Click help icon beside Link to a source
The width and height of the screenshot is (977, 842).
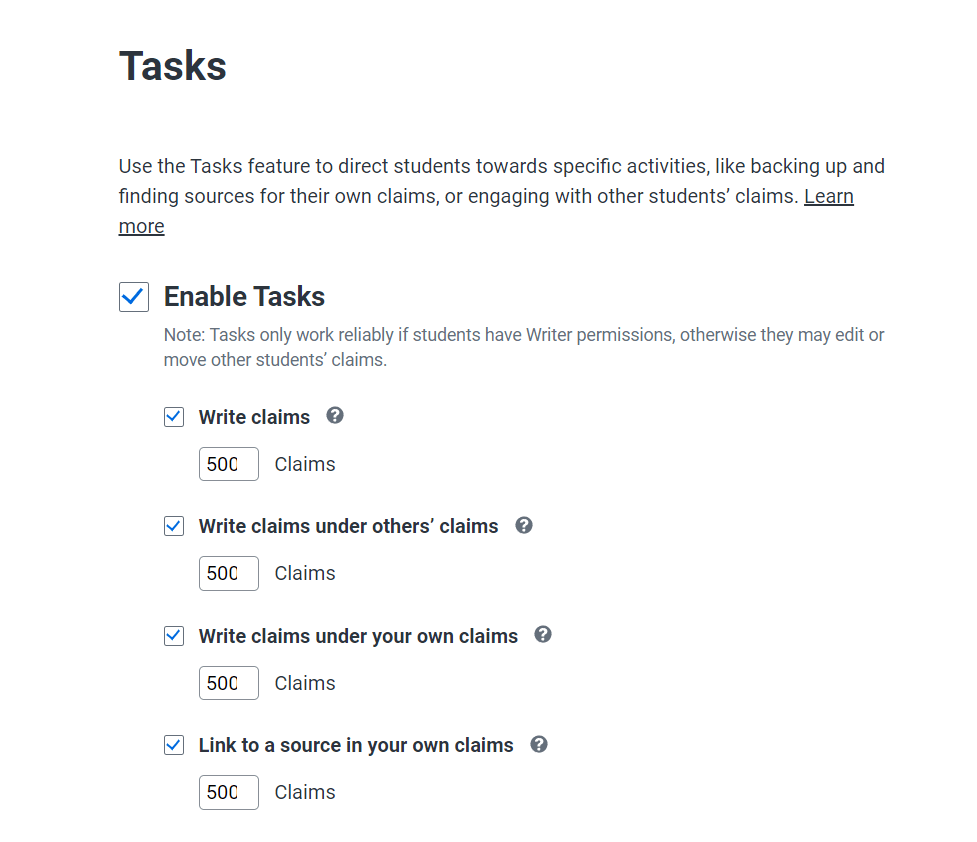[539, 744]
